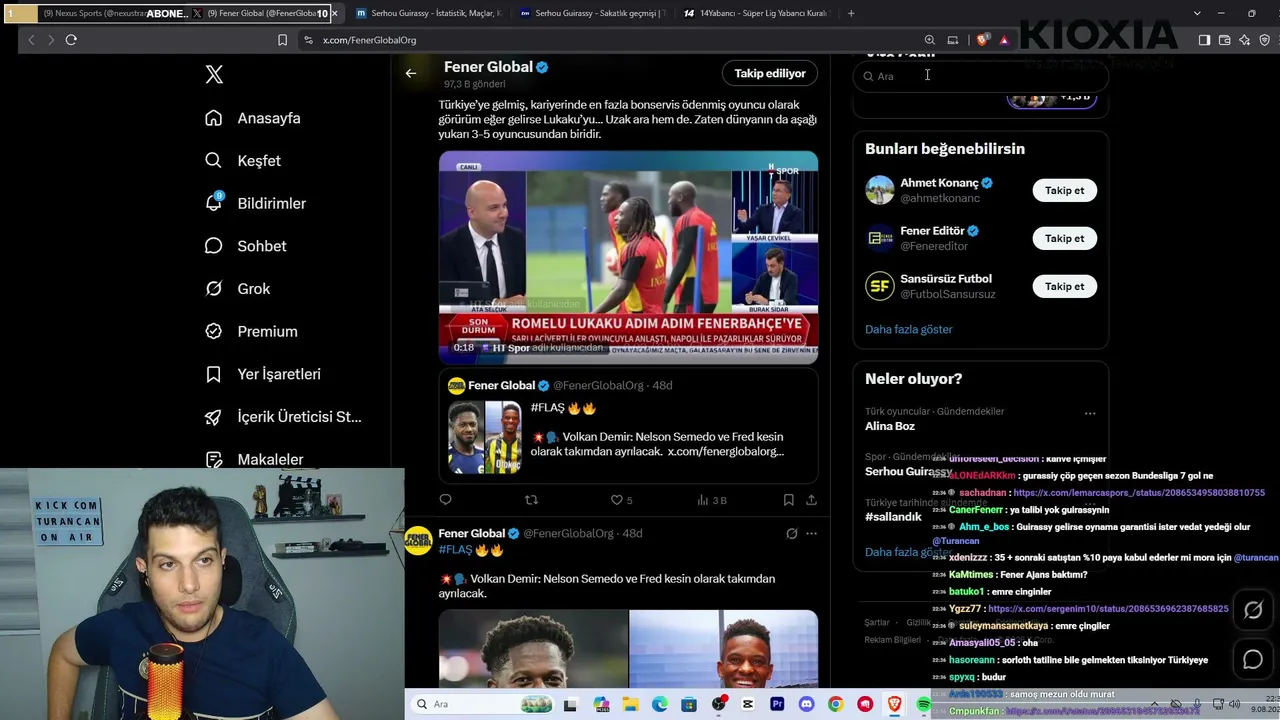Repost the Lukaku video tweet
Image resolution: width=1280 pixels, height=720 pixels.
tap(531, 500)
